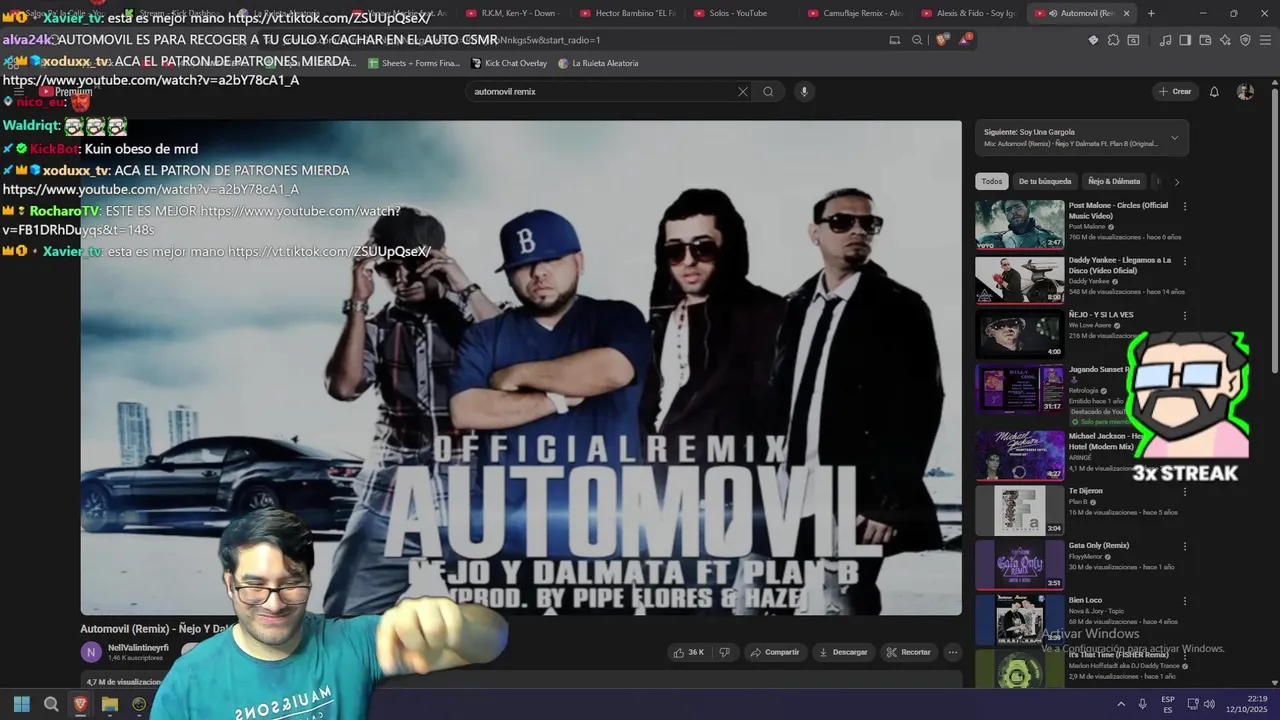The image size is (1280, 720).
Task: Clear the YouTube search box with X
Action: point(742,91)
